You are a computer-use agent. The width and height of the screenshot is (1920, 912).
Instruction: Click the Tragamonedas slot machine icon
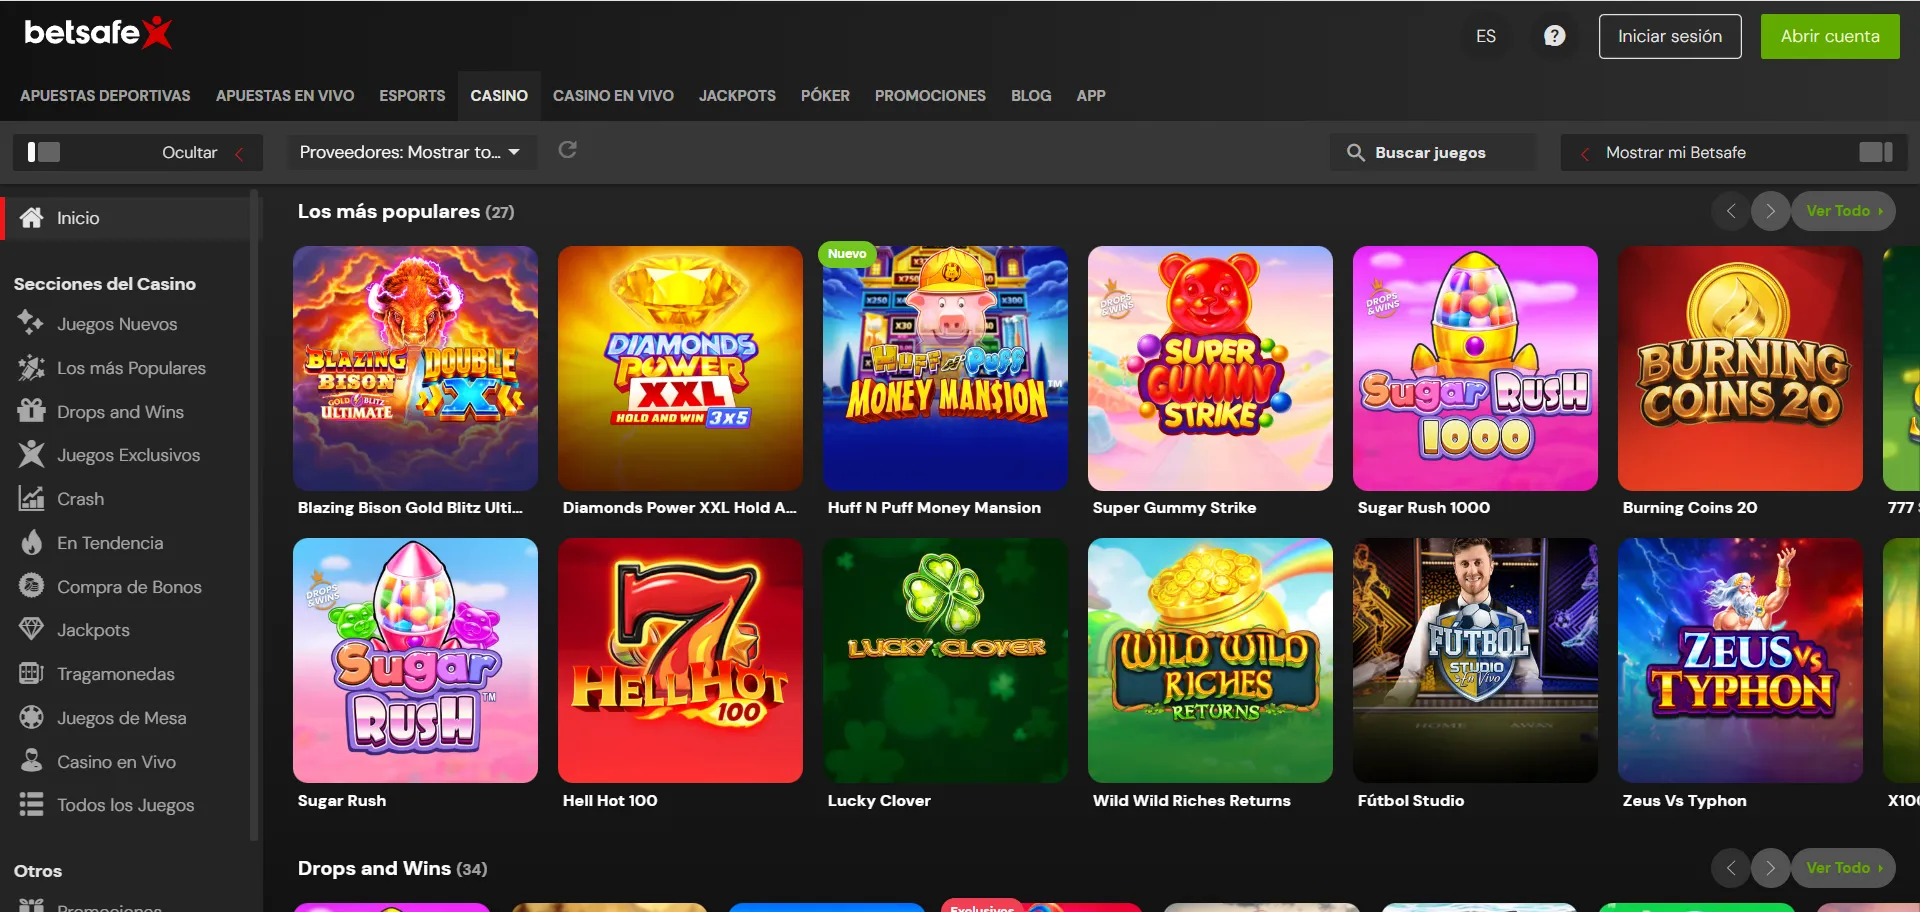pos(31,673)
